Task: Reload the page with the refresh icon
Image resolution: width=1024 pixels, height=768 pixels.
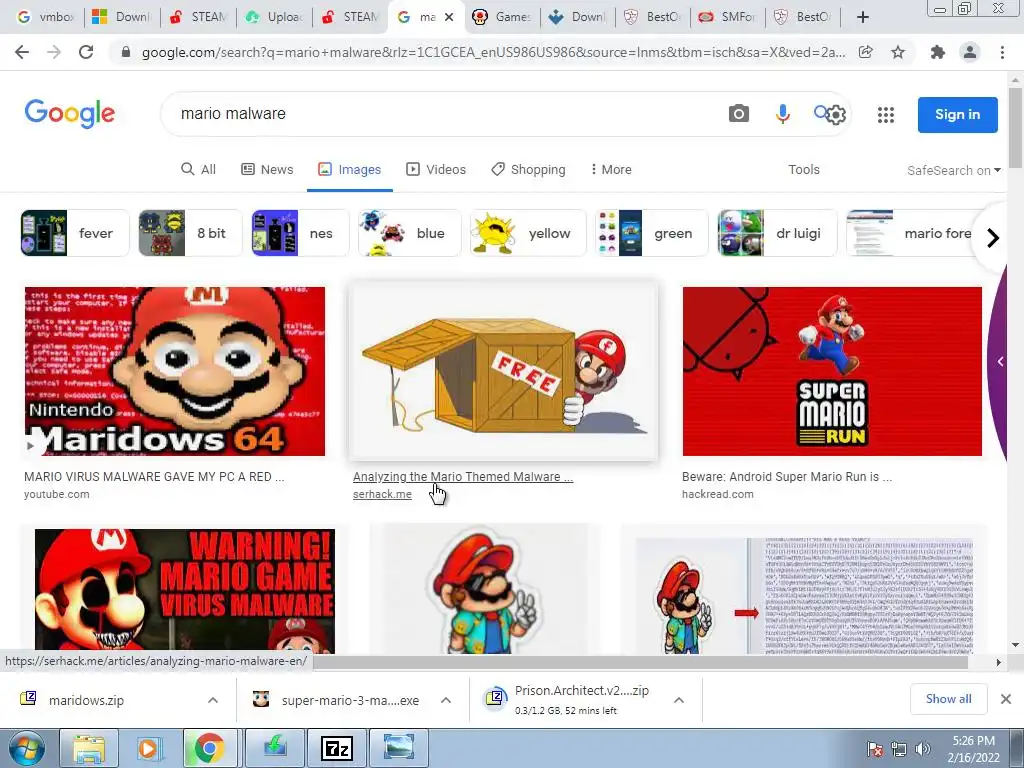Action: click(x=86, y=52)
